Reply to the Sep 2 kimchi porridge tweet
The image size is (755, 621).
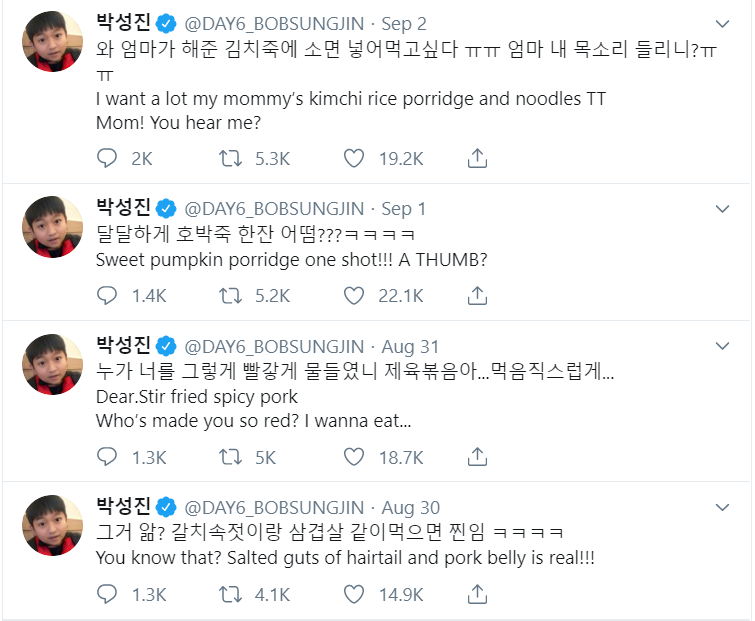point(107,158)
